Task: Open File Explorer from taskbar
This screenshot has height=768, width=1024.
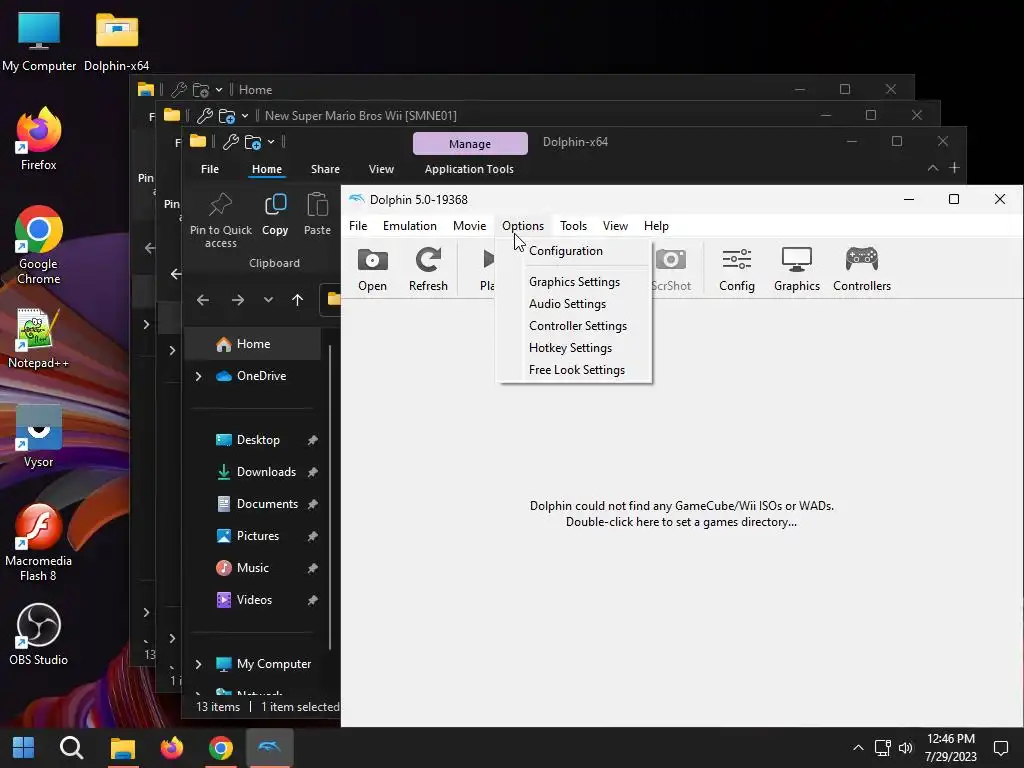Action: (122, 748)
